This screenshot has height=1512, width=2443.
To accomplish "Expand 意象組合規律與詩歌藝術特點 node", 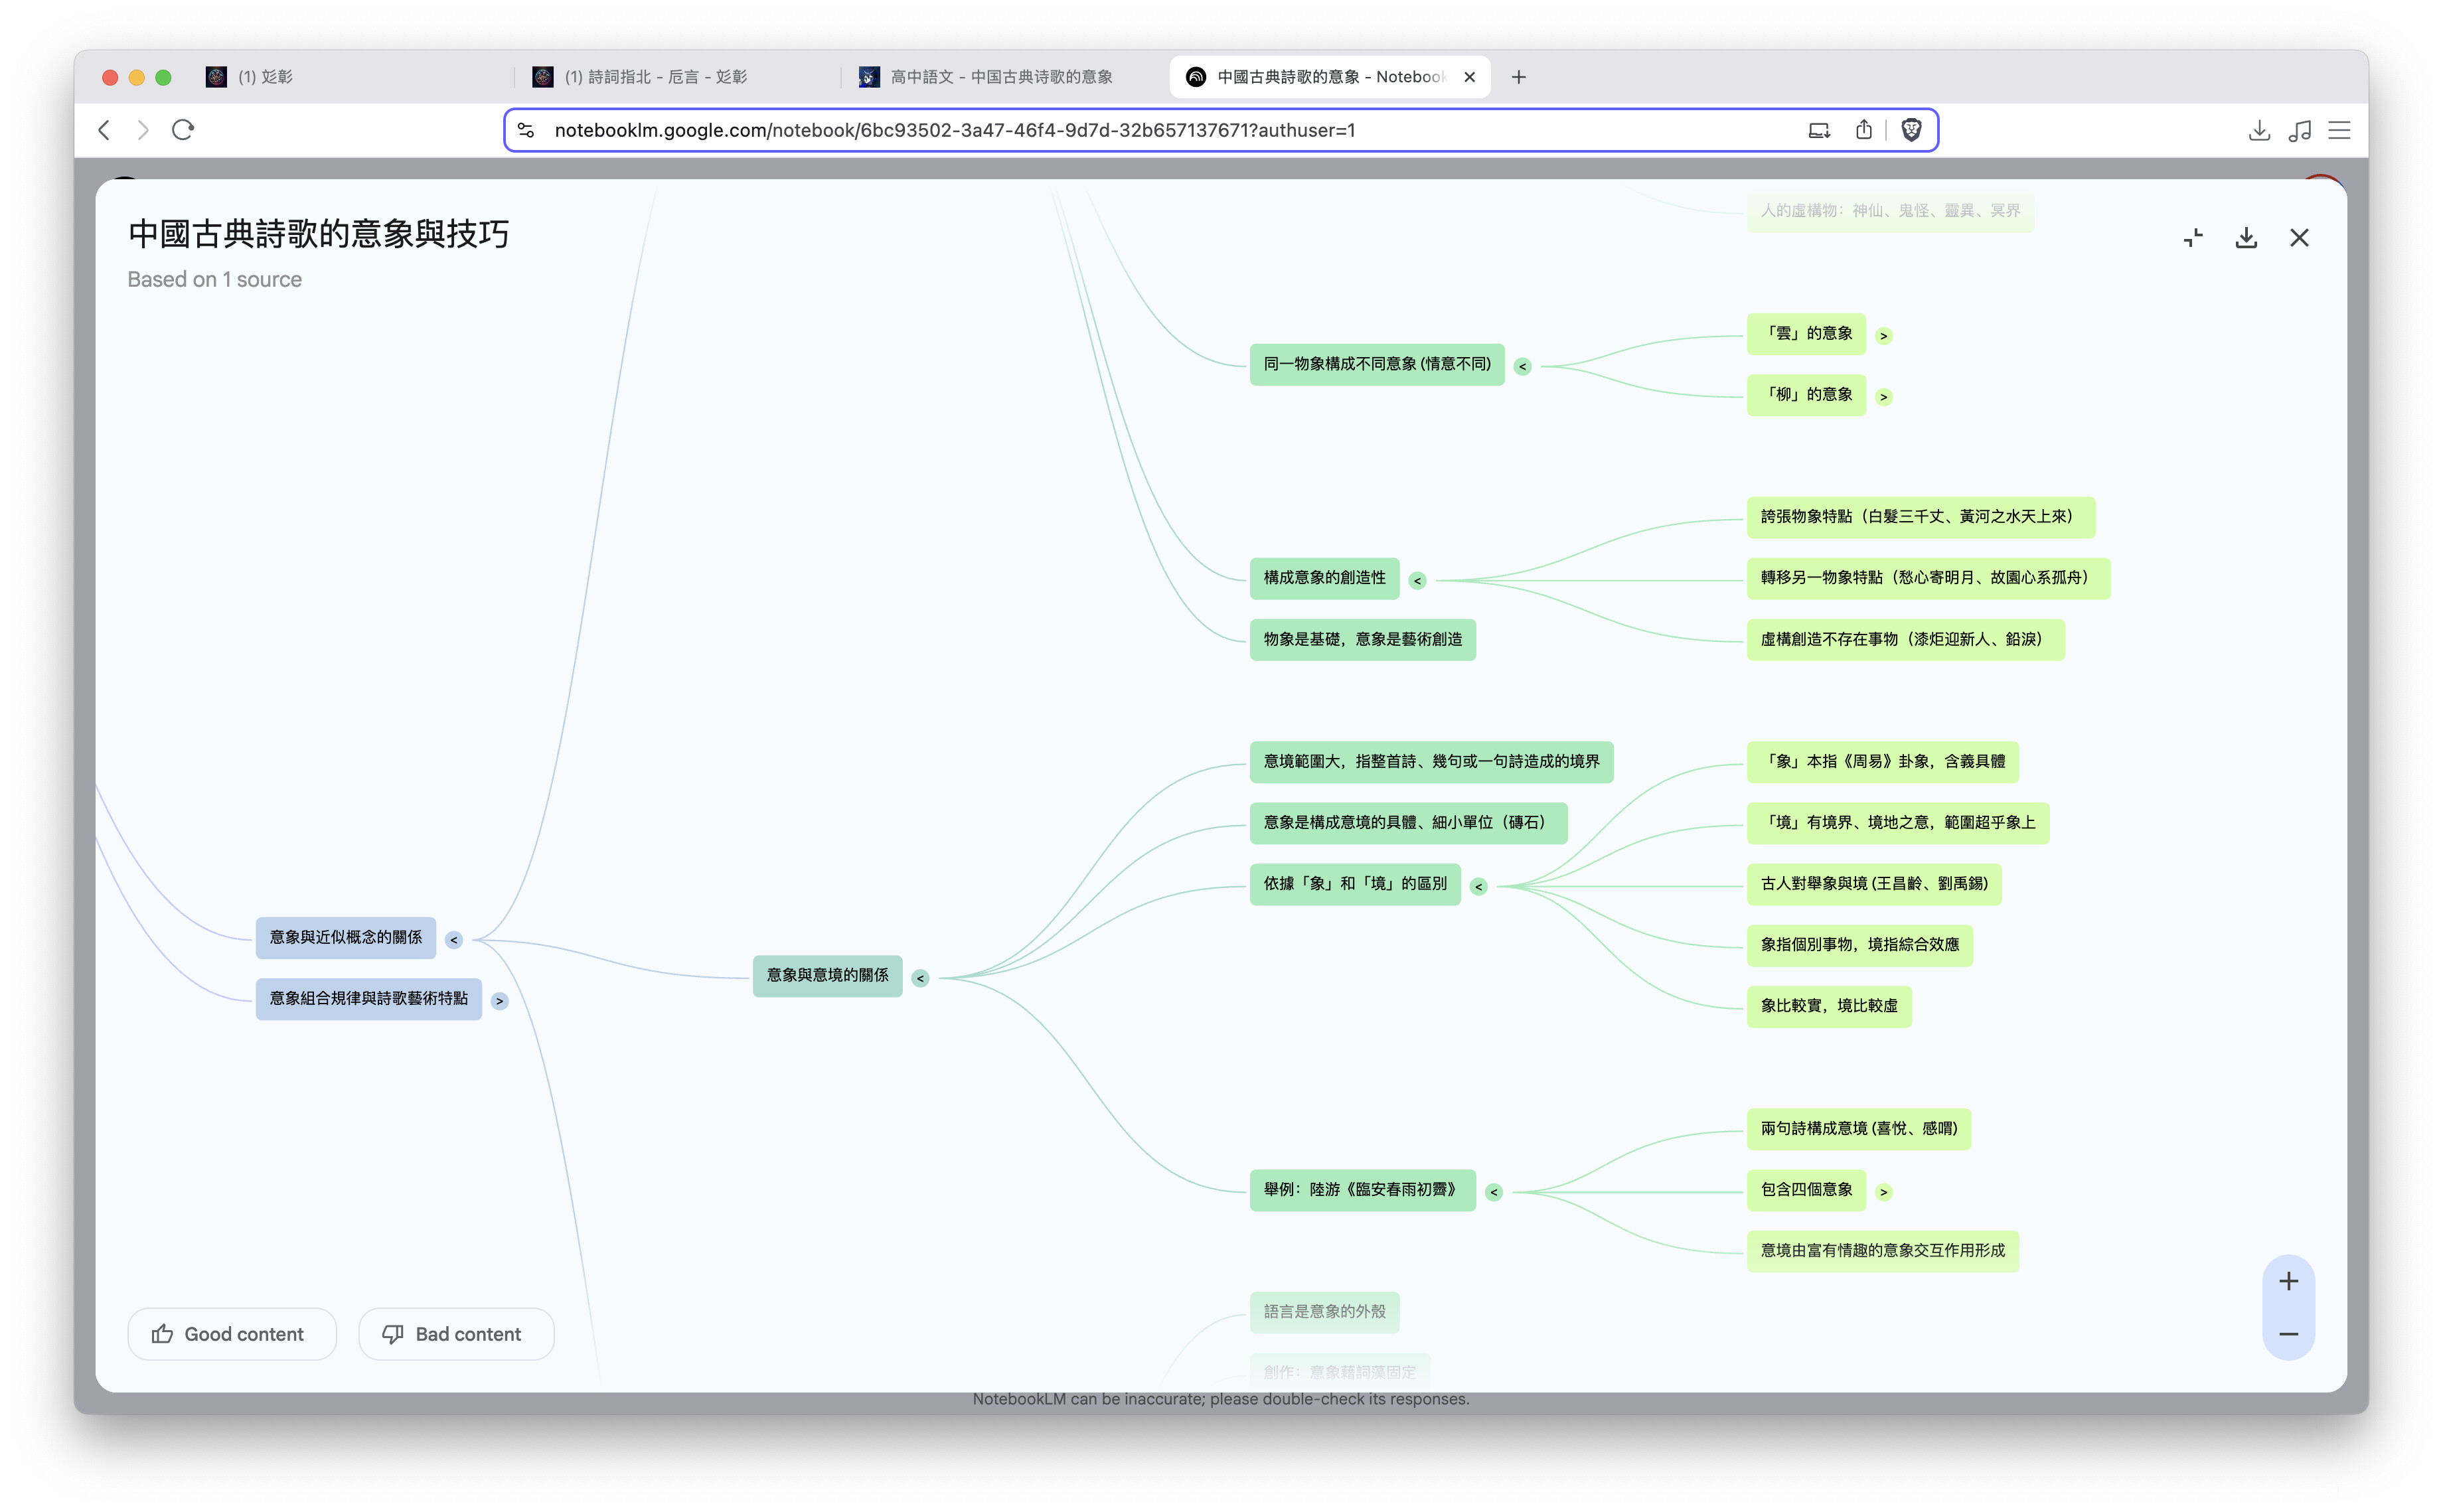I will coord(499,1001).
